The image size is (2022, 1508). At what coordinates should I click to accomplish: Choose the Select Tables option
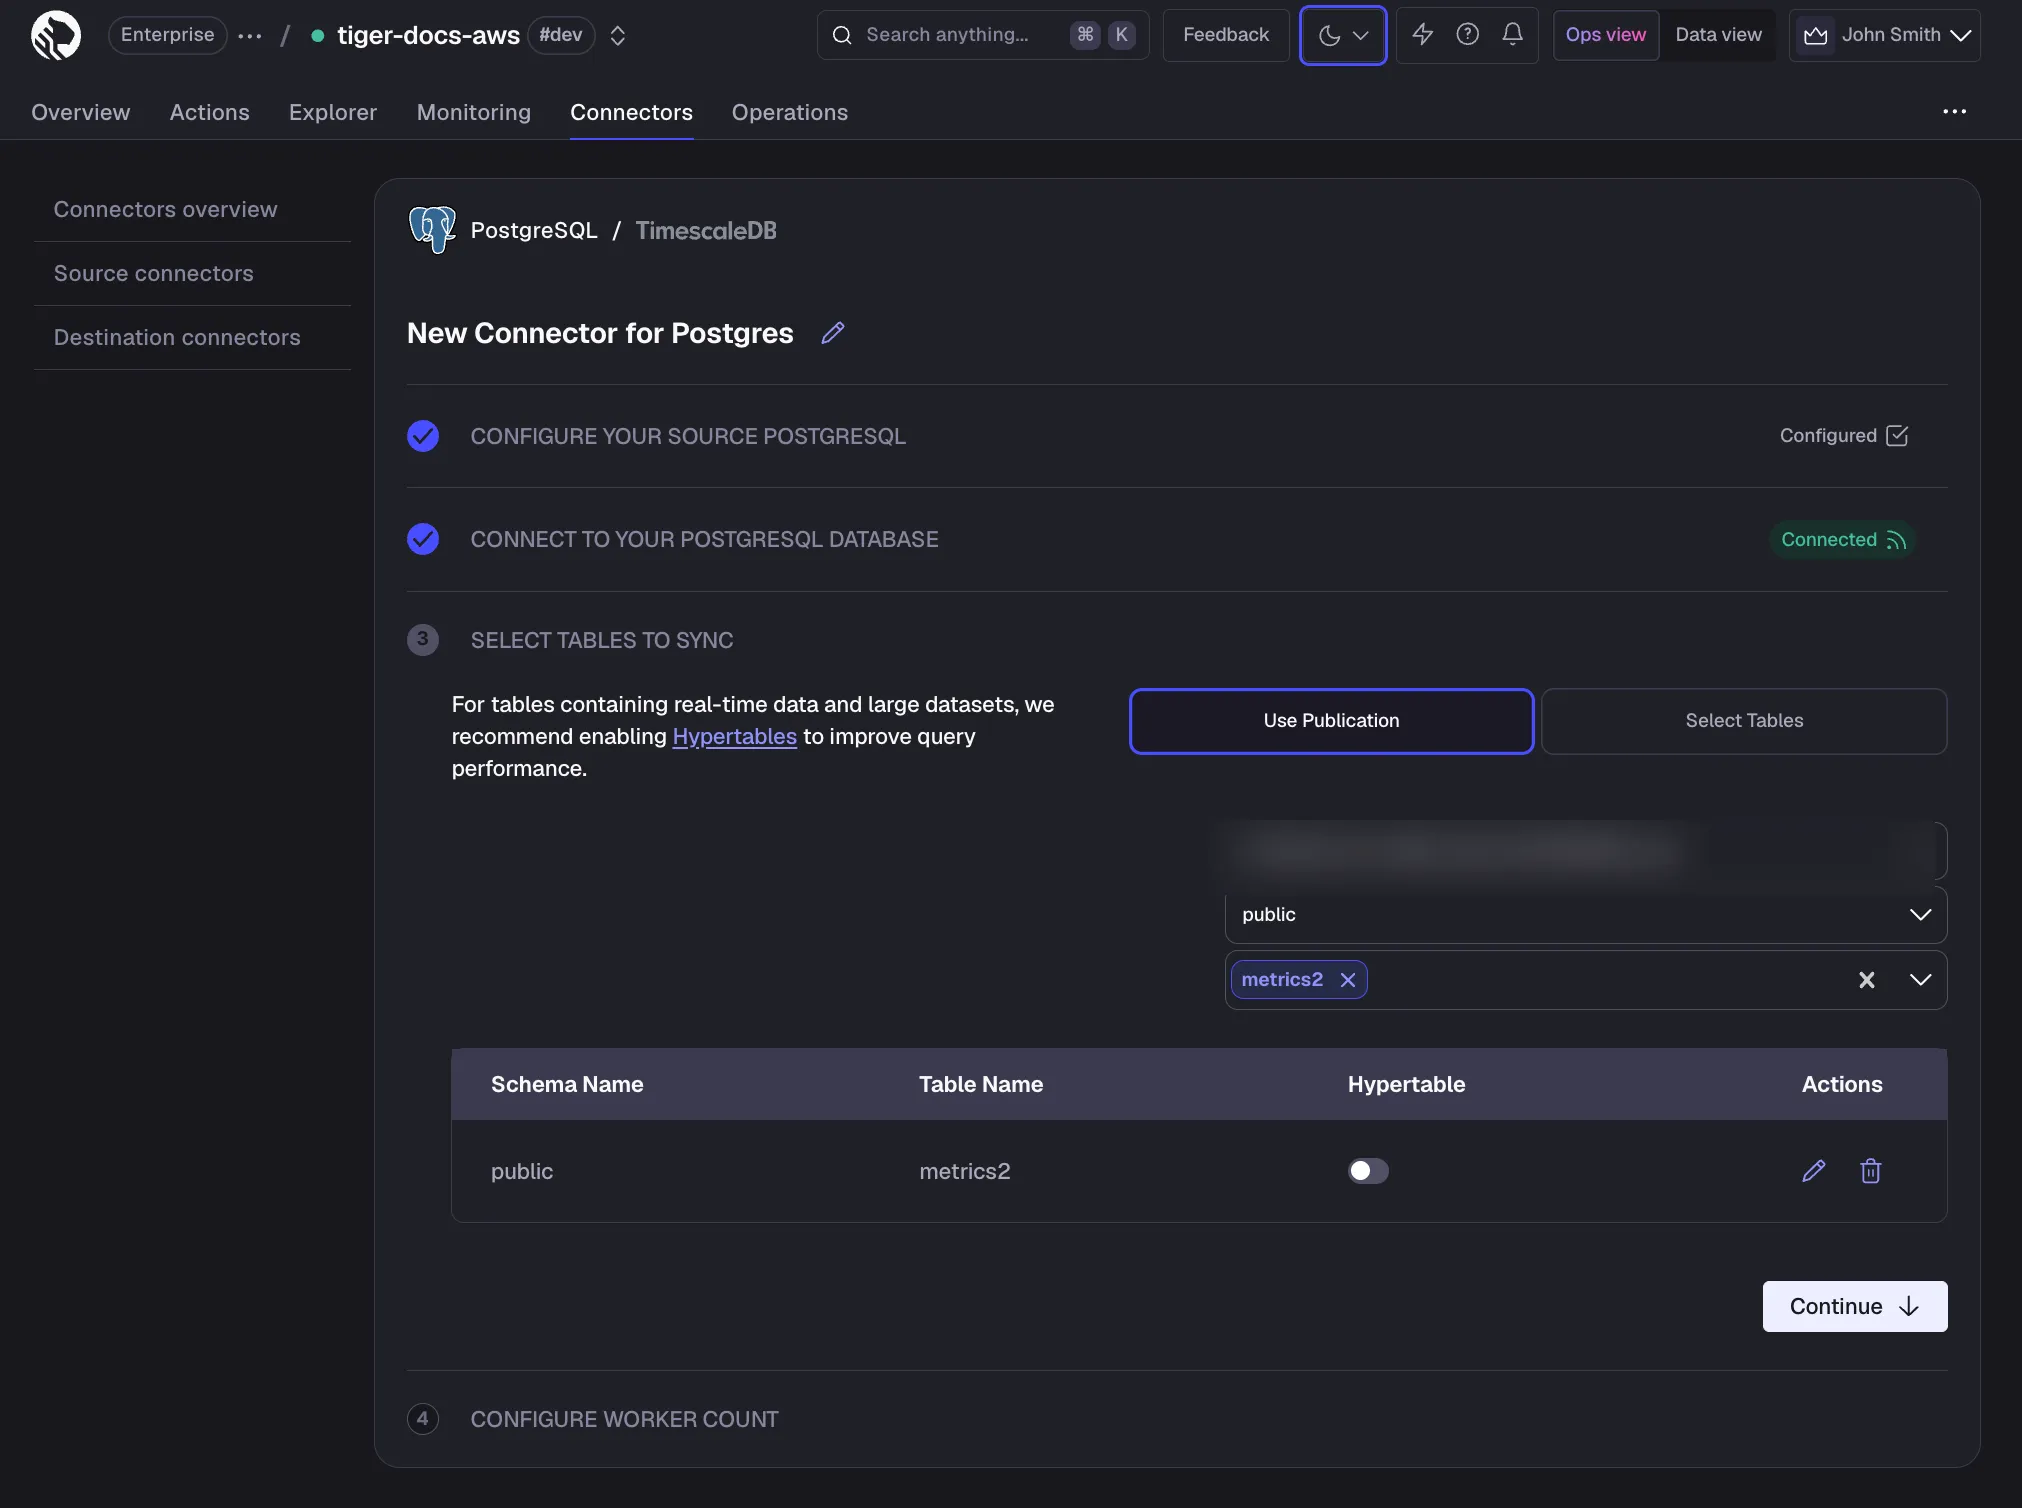(x=1744, y=721)
